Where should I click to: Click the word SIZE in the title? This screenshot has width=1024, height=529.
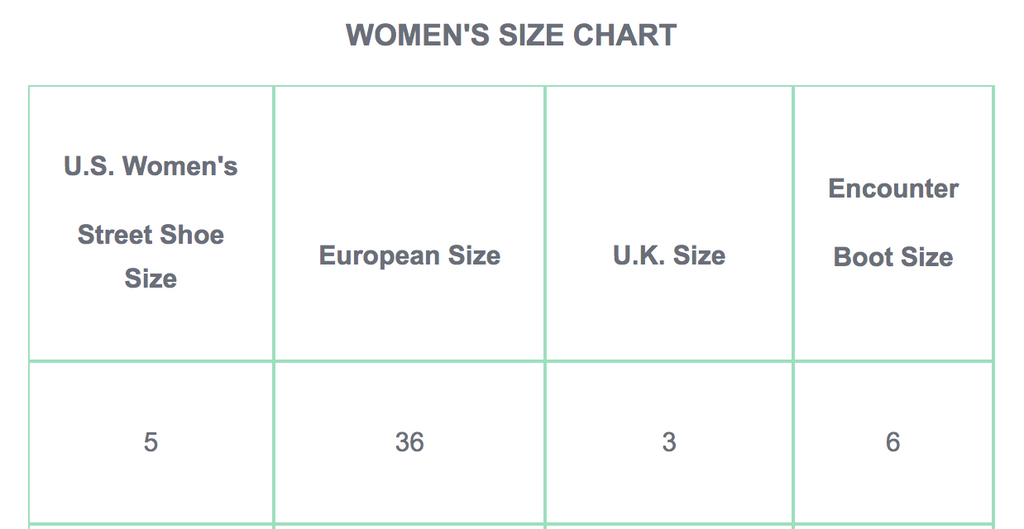point(532,35)
